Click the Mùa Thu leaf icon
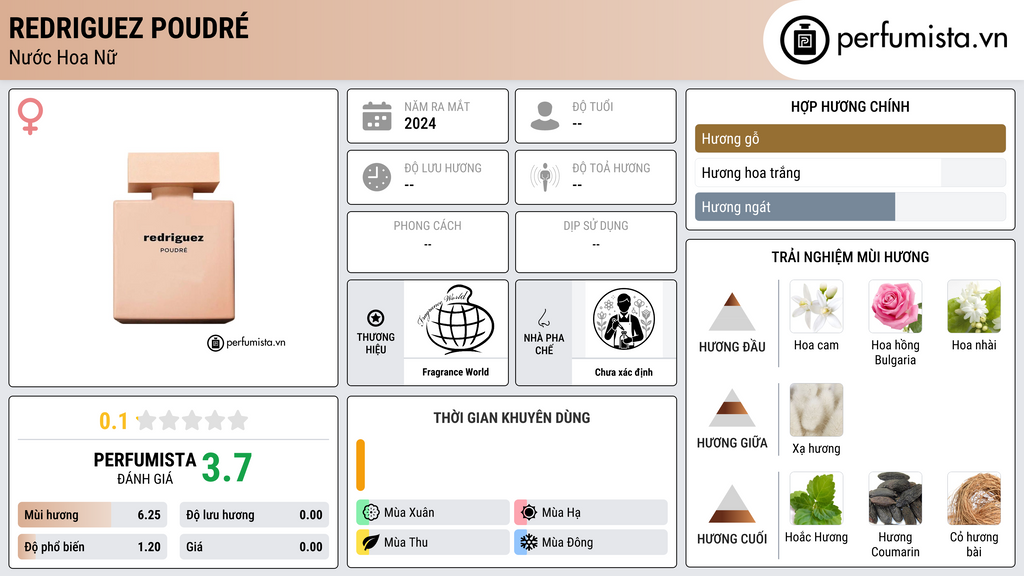This screenshot has width=1024, height=576. (370, 542)
